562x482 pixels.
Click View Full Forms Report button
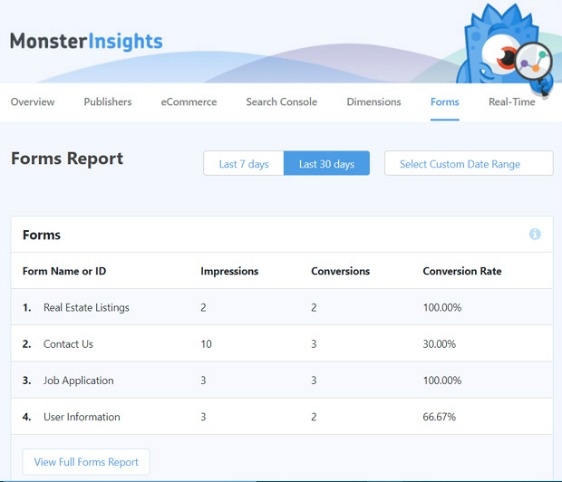pos(86,462)
